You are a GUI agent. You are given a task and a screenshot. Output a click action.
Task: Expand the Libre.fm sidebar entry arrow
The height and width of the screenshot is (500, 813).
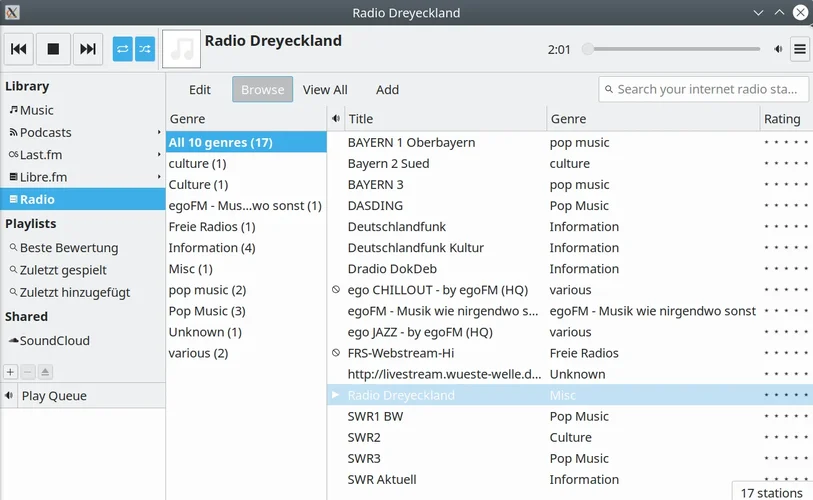pyautogui.click(x=159, y=178)
